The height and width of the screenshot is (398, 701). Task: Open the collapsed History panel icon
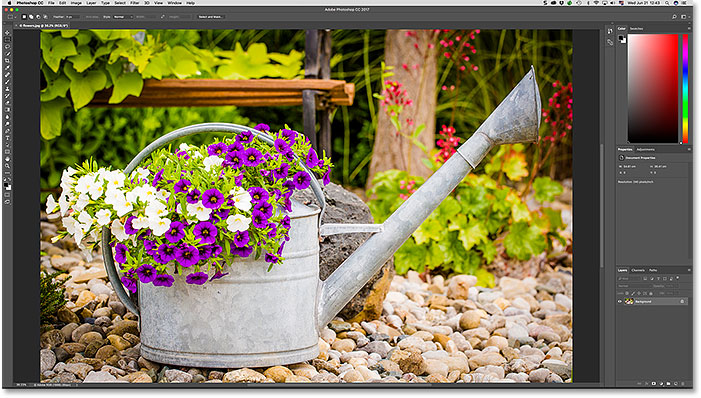(x=610, y=31)
